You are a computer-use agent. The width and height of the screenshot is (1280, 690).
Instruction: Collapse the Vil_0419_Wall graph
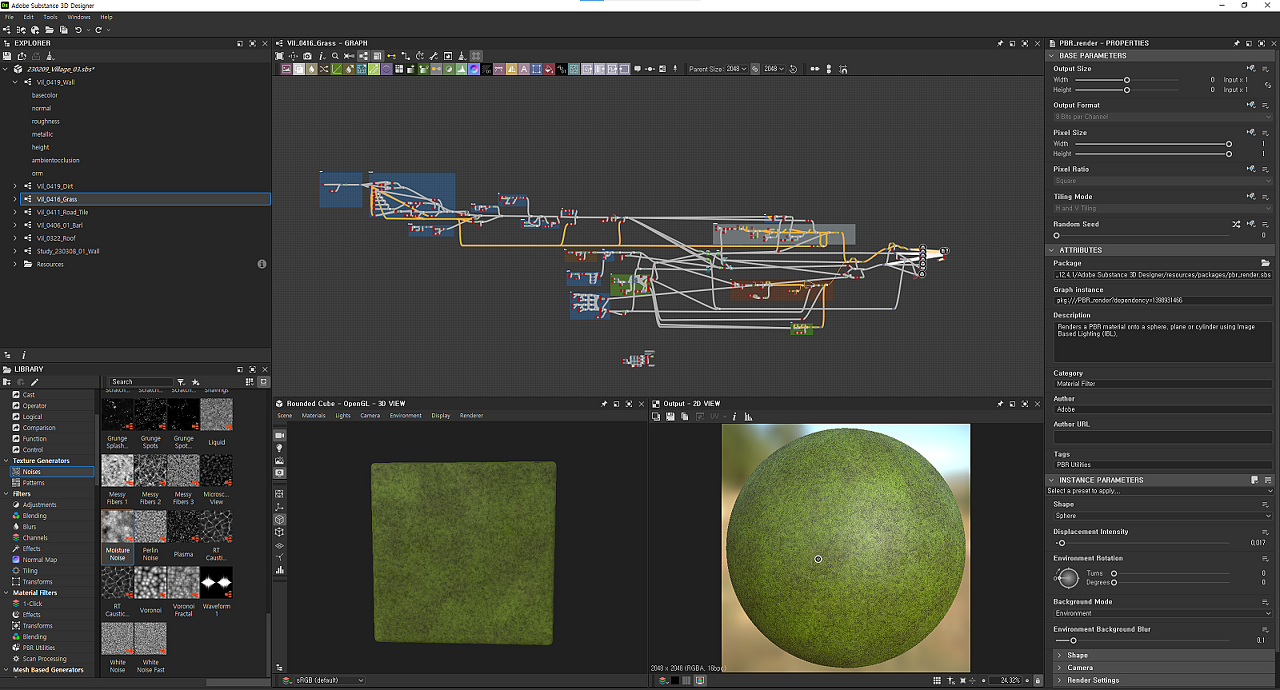(x=15, y=82)
